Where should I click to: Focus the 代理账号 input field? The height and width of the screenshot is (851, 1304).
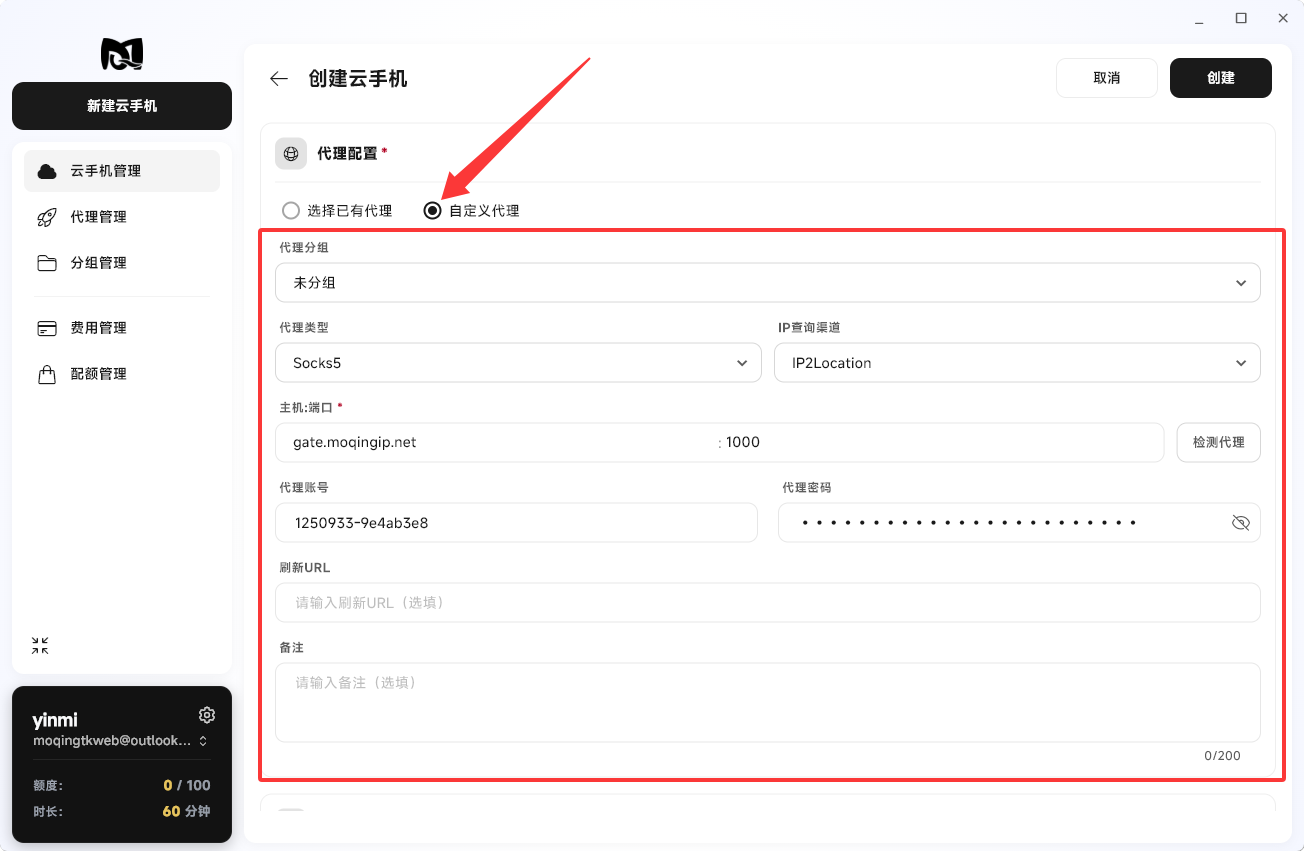[516, 523]
